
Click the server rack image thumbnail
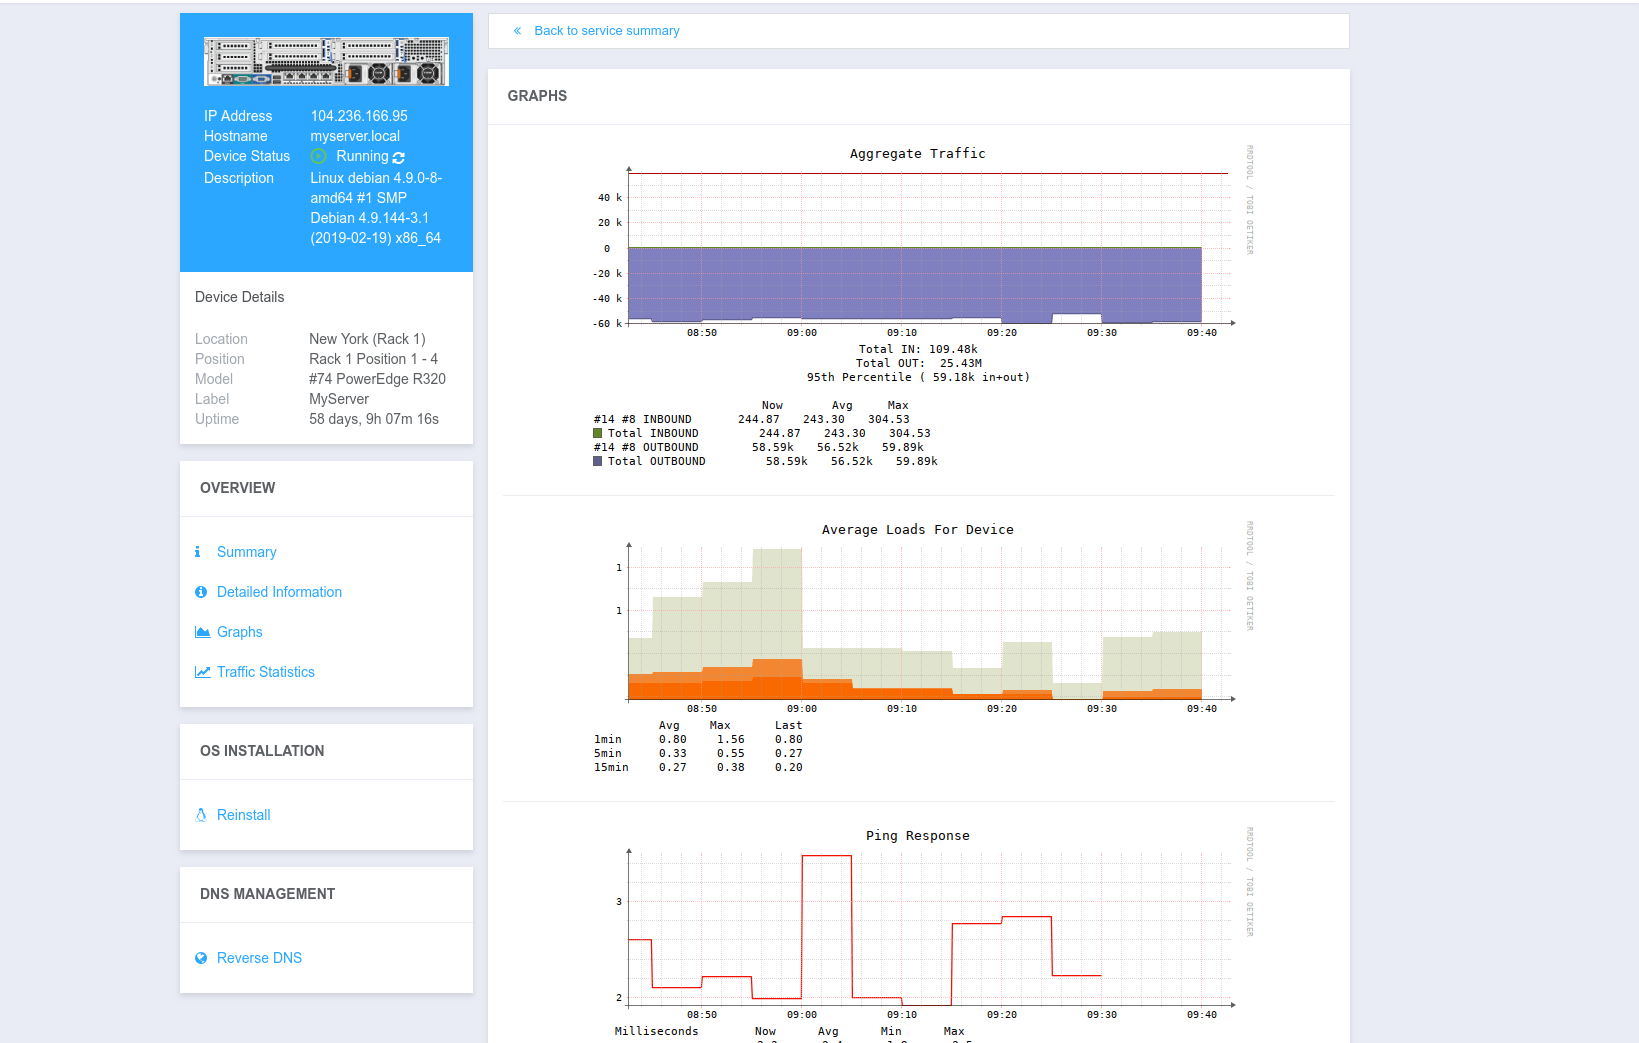coord(326,62)
